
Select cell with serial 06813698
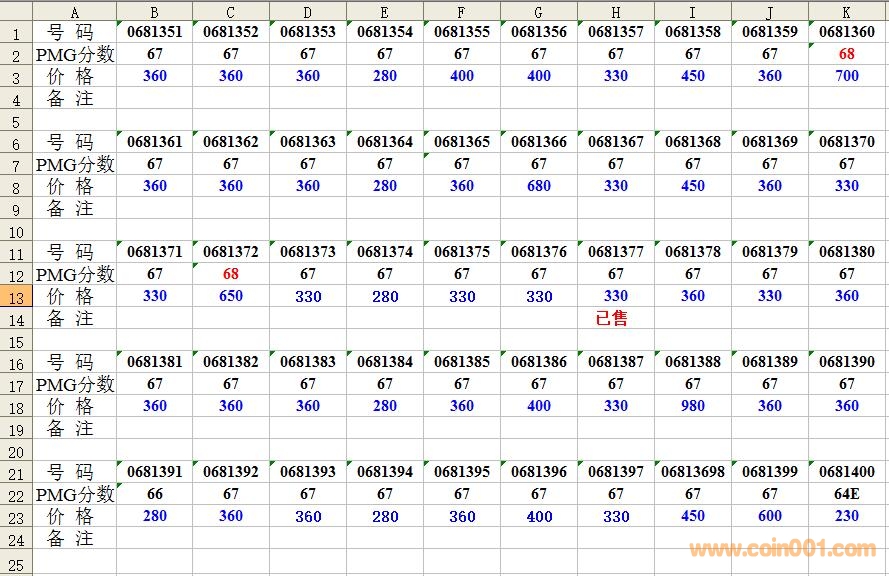[693, 472]
